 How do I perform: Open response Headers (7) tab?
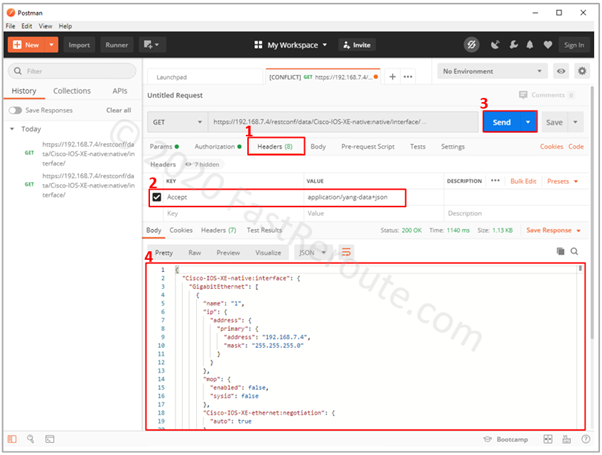218,230
